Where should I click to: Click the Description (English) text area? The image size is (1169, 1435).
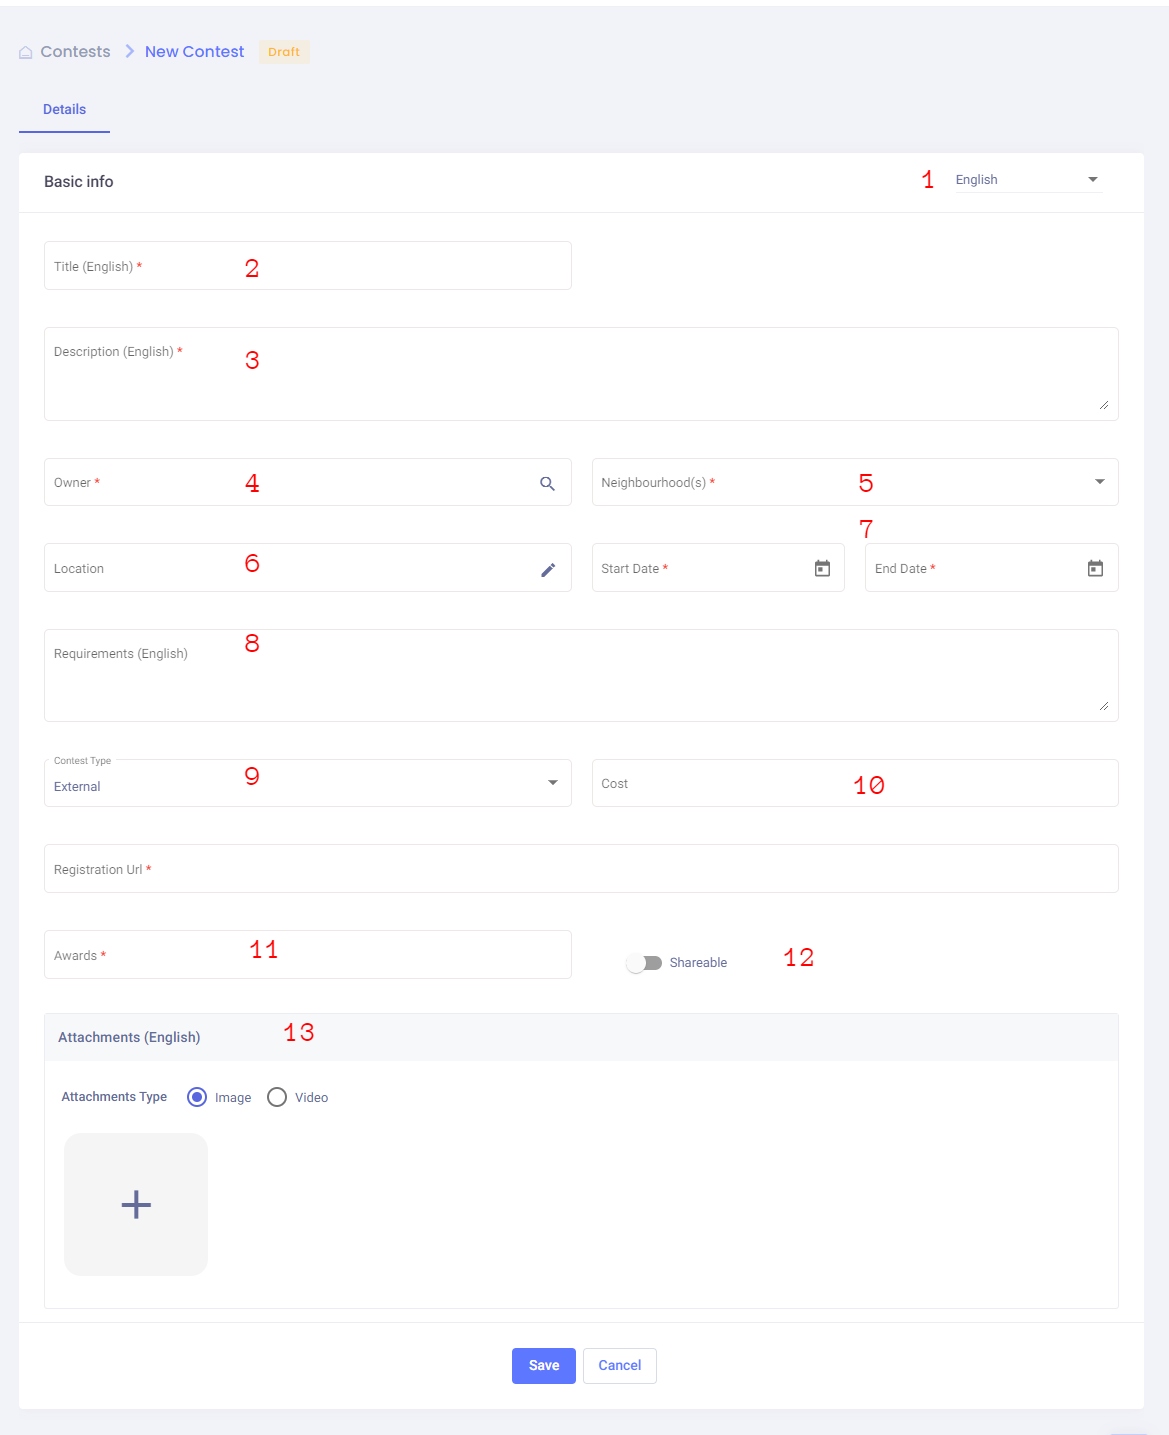580,380
